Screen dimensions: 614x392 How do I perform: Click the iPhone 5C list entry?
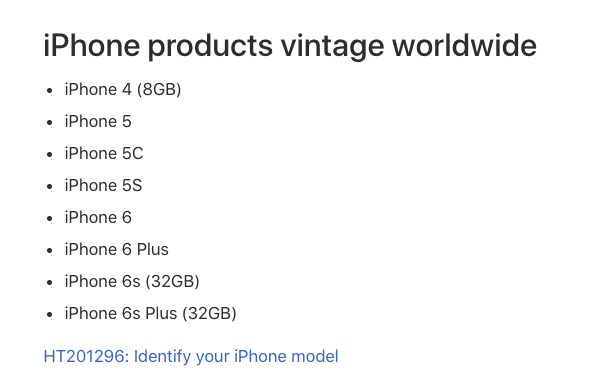coord(104,154)
